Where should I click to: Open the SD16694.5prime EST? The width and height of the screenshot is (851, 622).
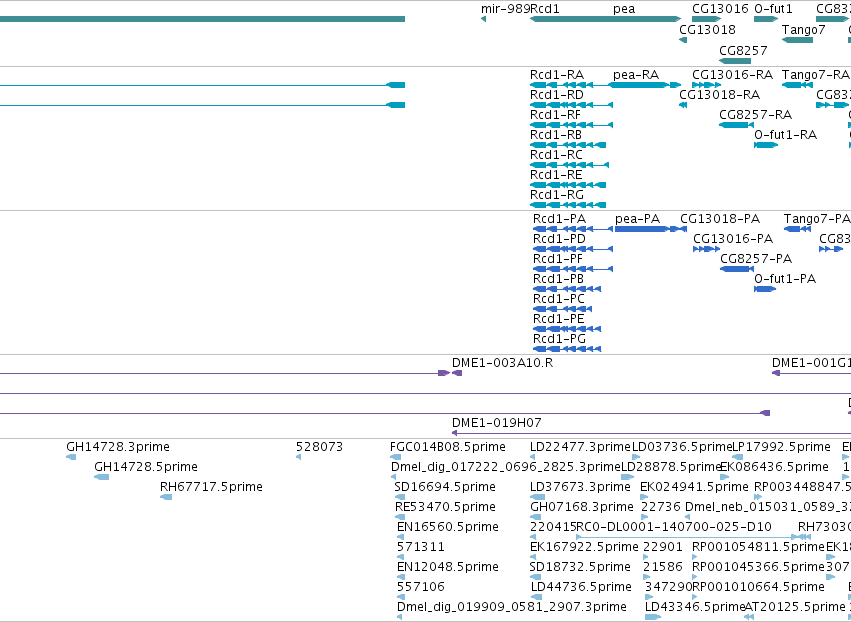click(400, 497)
